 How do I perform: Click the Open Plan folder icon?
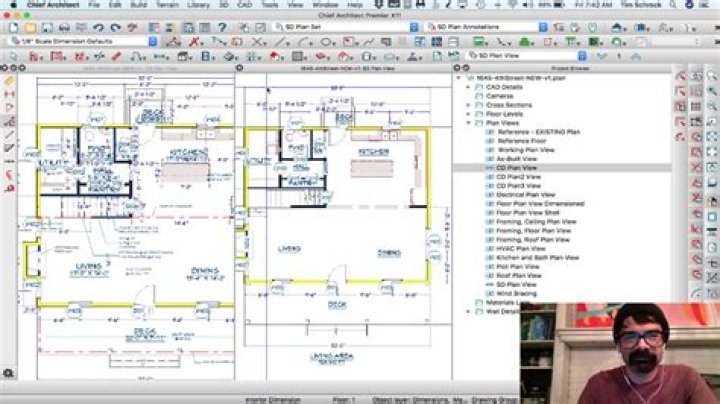[30, 28]
